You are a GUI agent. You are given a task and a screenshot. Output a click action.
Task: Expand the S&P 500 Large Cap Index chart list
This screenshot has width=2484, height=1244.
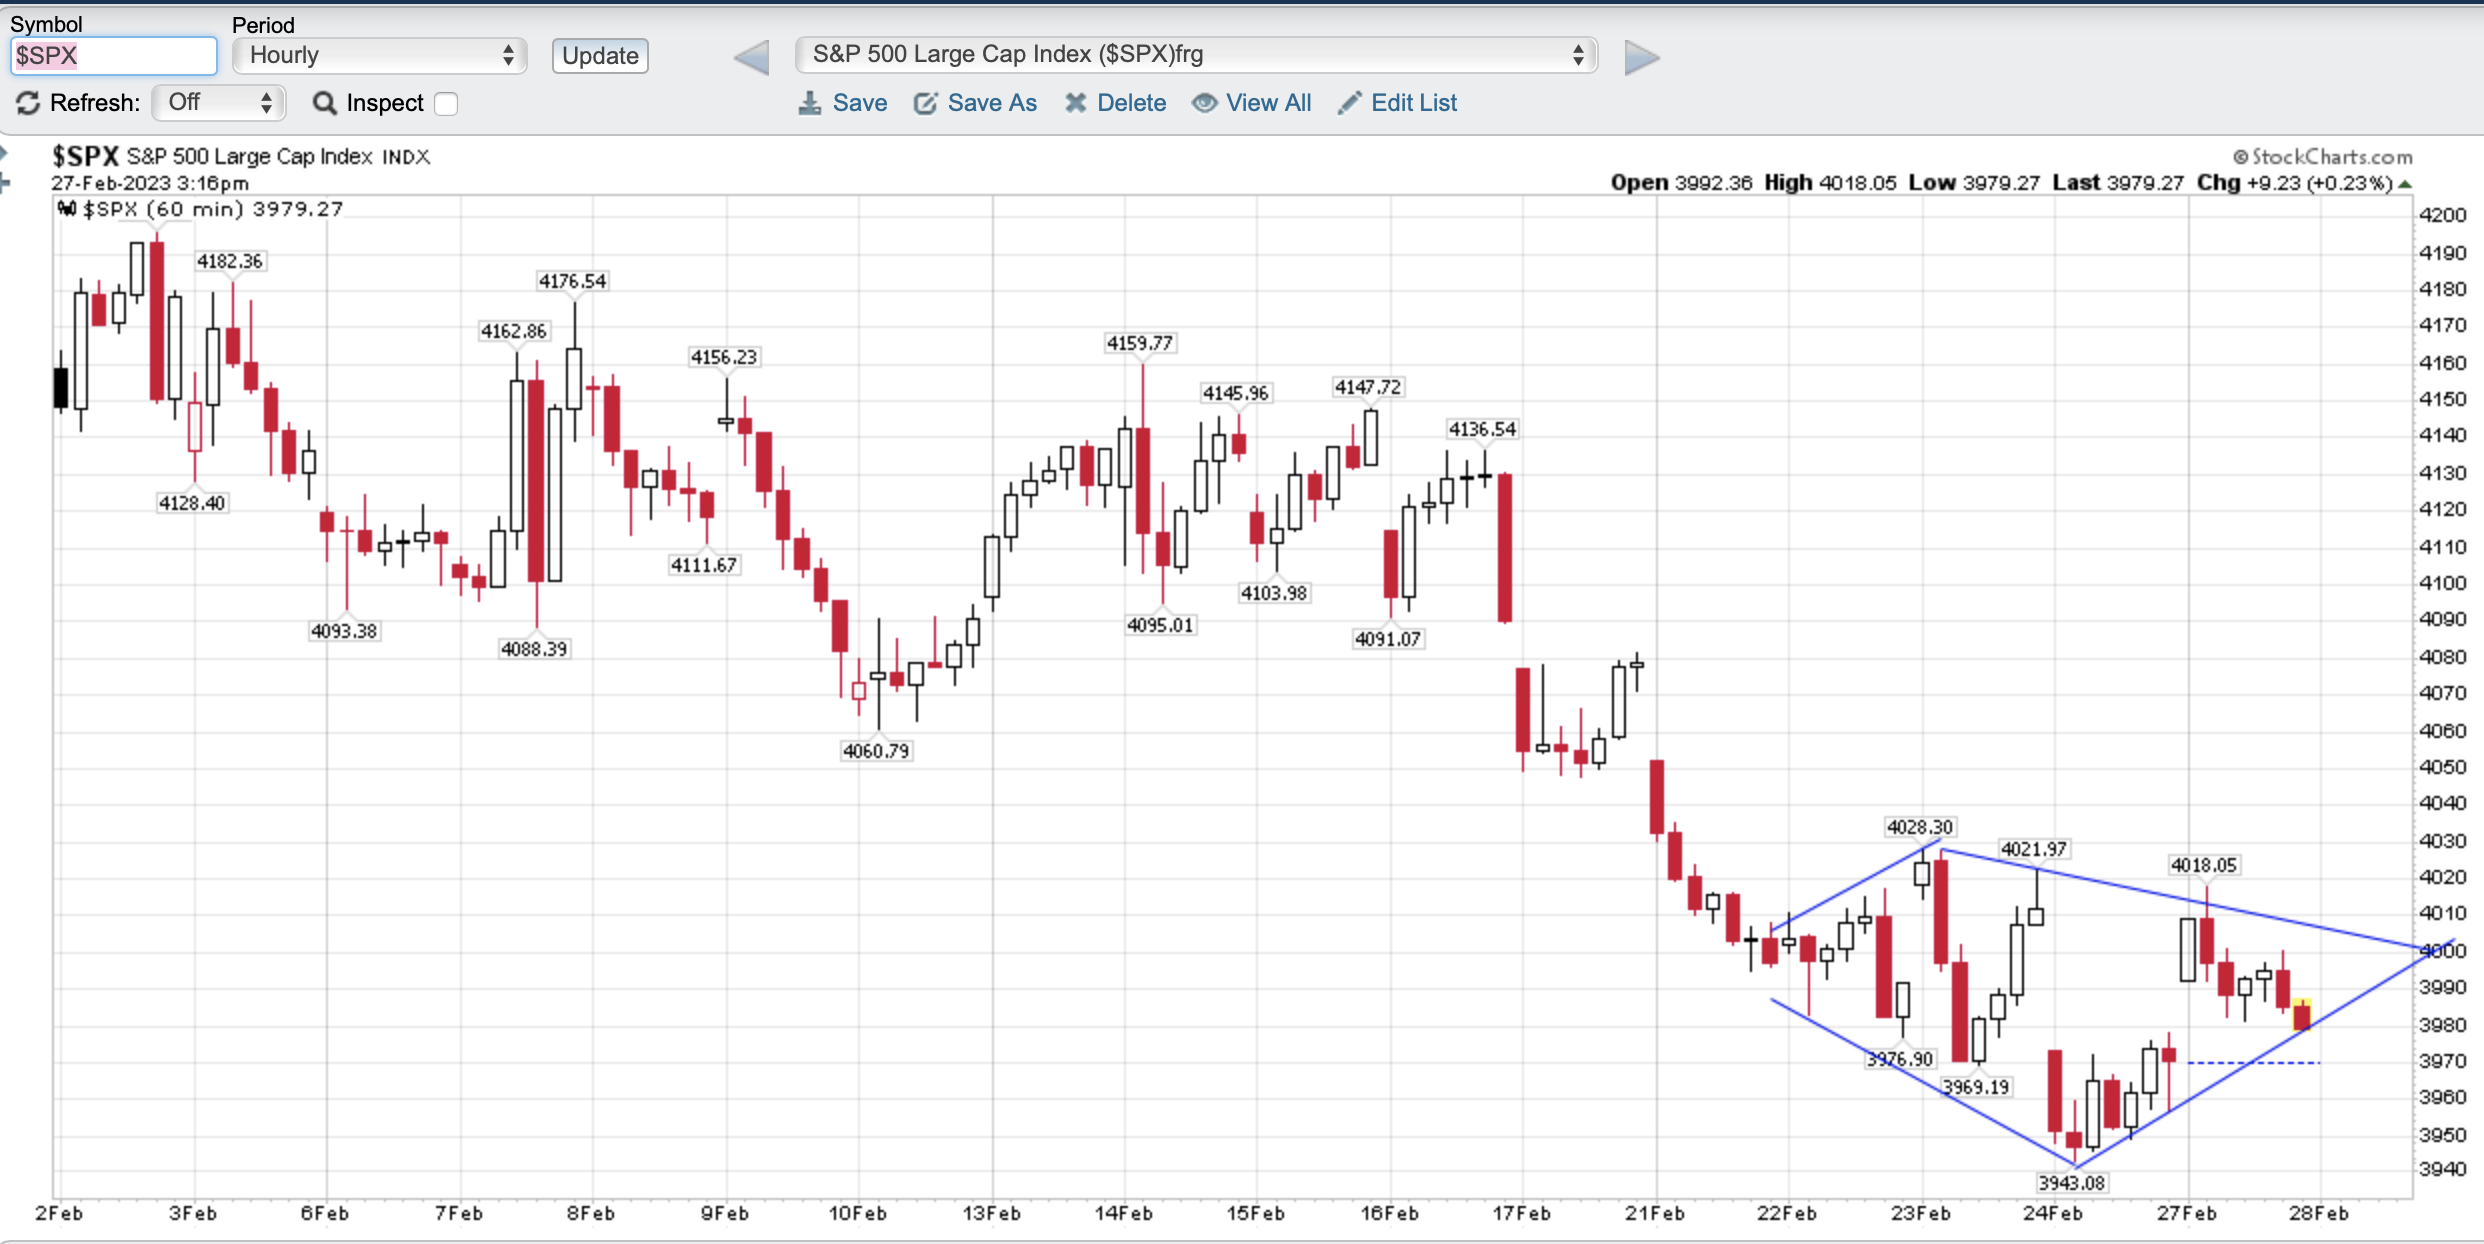(1195, 55)
